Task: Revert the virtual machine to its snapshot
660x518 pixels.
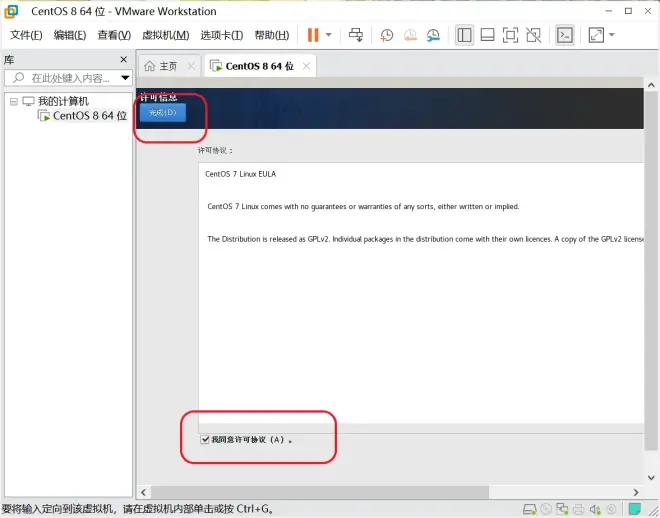Action: [x=410, y=35]
